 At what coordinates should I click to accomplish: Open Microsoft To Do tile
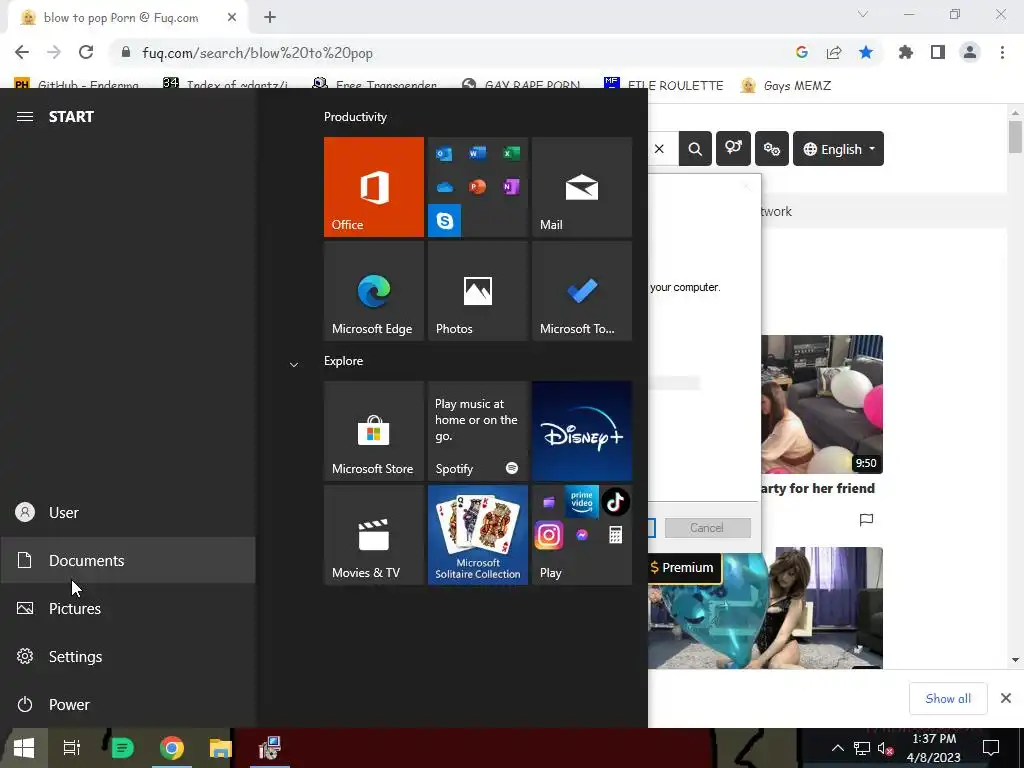(x=582, y=291)
